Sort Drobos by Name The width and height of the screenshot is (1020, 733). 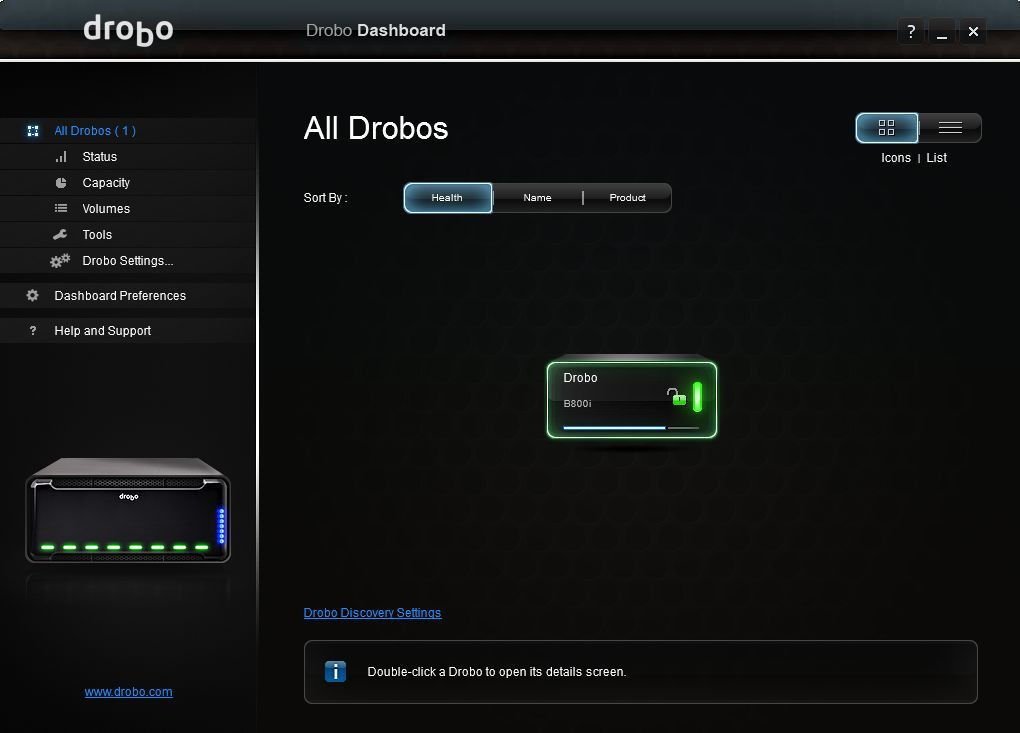tap(537, 198)
